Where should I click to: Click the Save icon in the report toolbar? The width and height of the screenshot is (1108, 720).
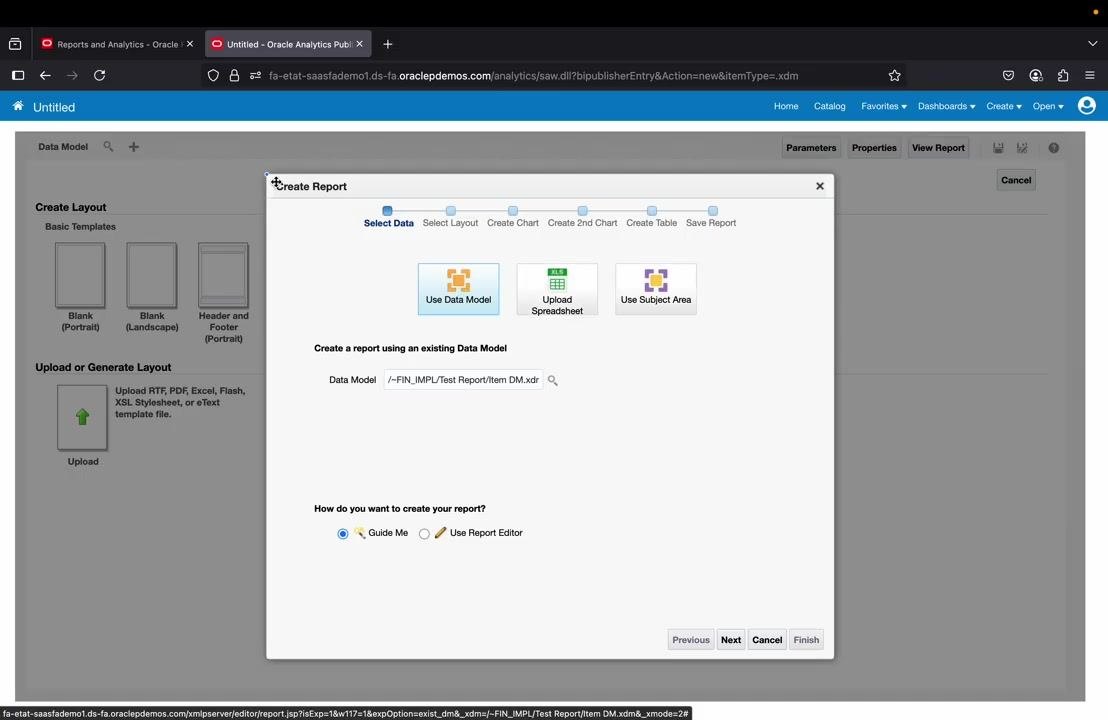[998, 148]
